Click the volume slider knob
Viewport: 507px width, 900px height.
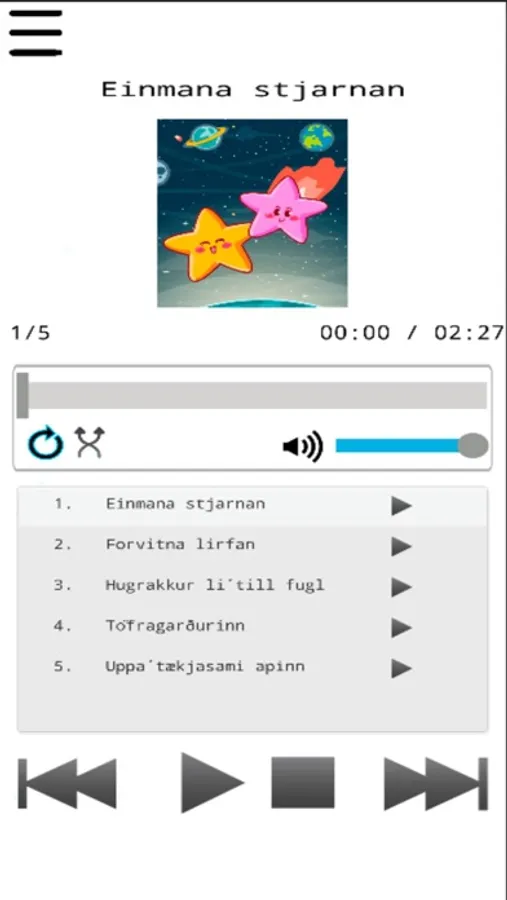tap(473, 446)
